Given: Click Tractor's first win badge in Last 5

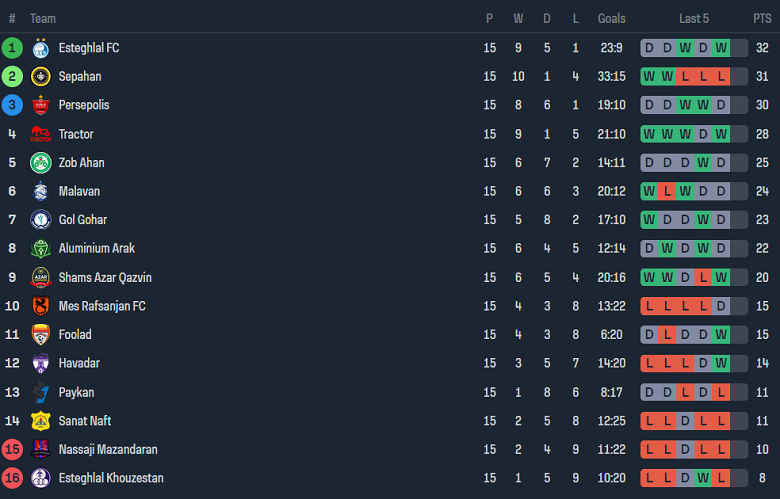Looking at the screenshot, I should (x=649, y=134).
